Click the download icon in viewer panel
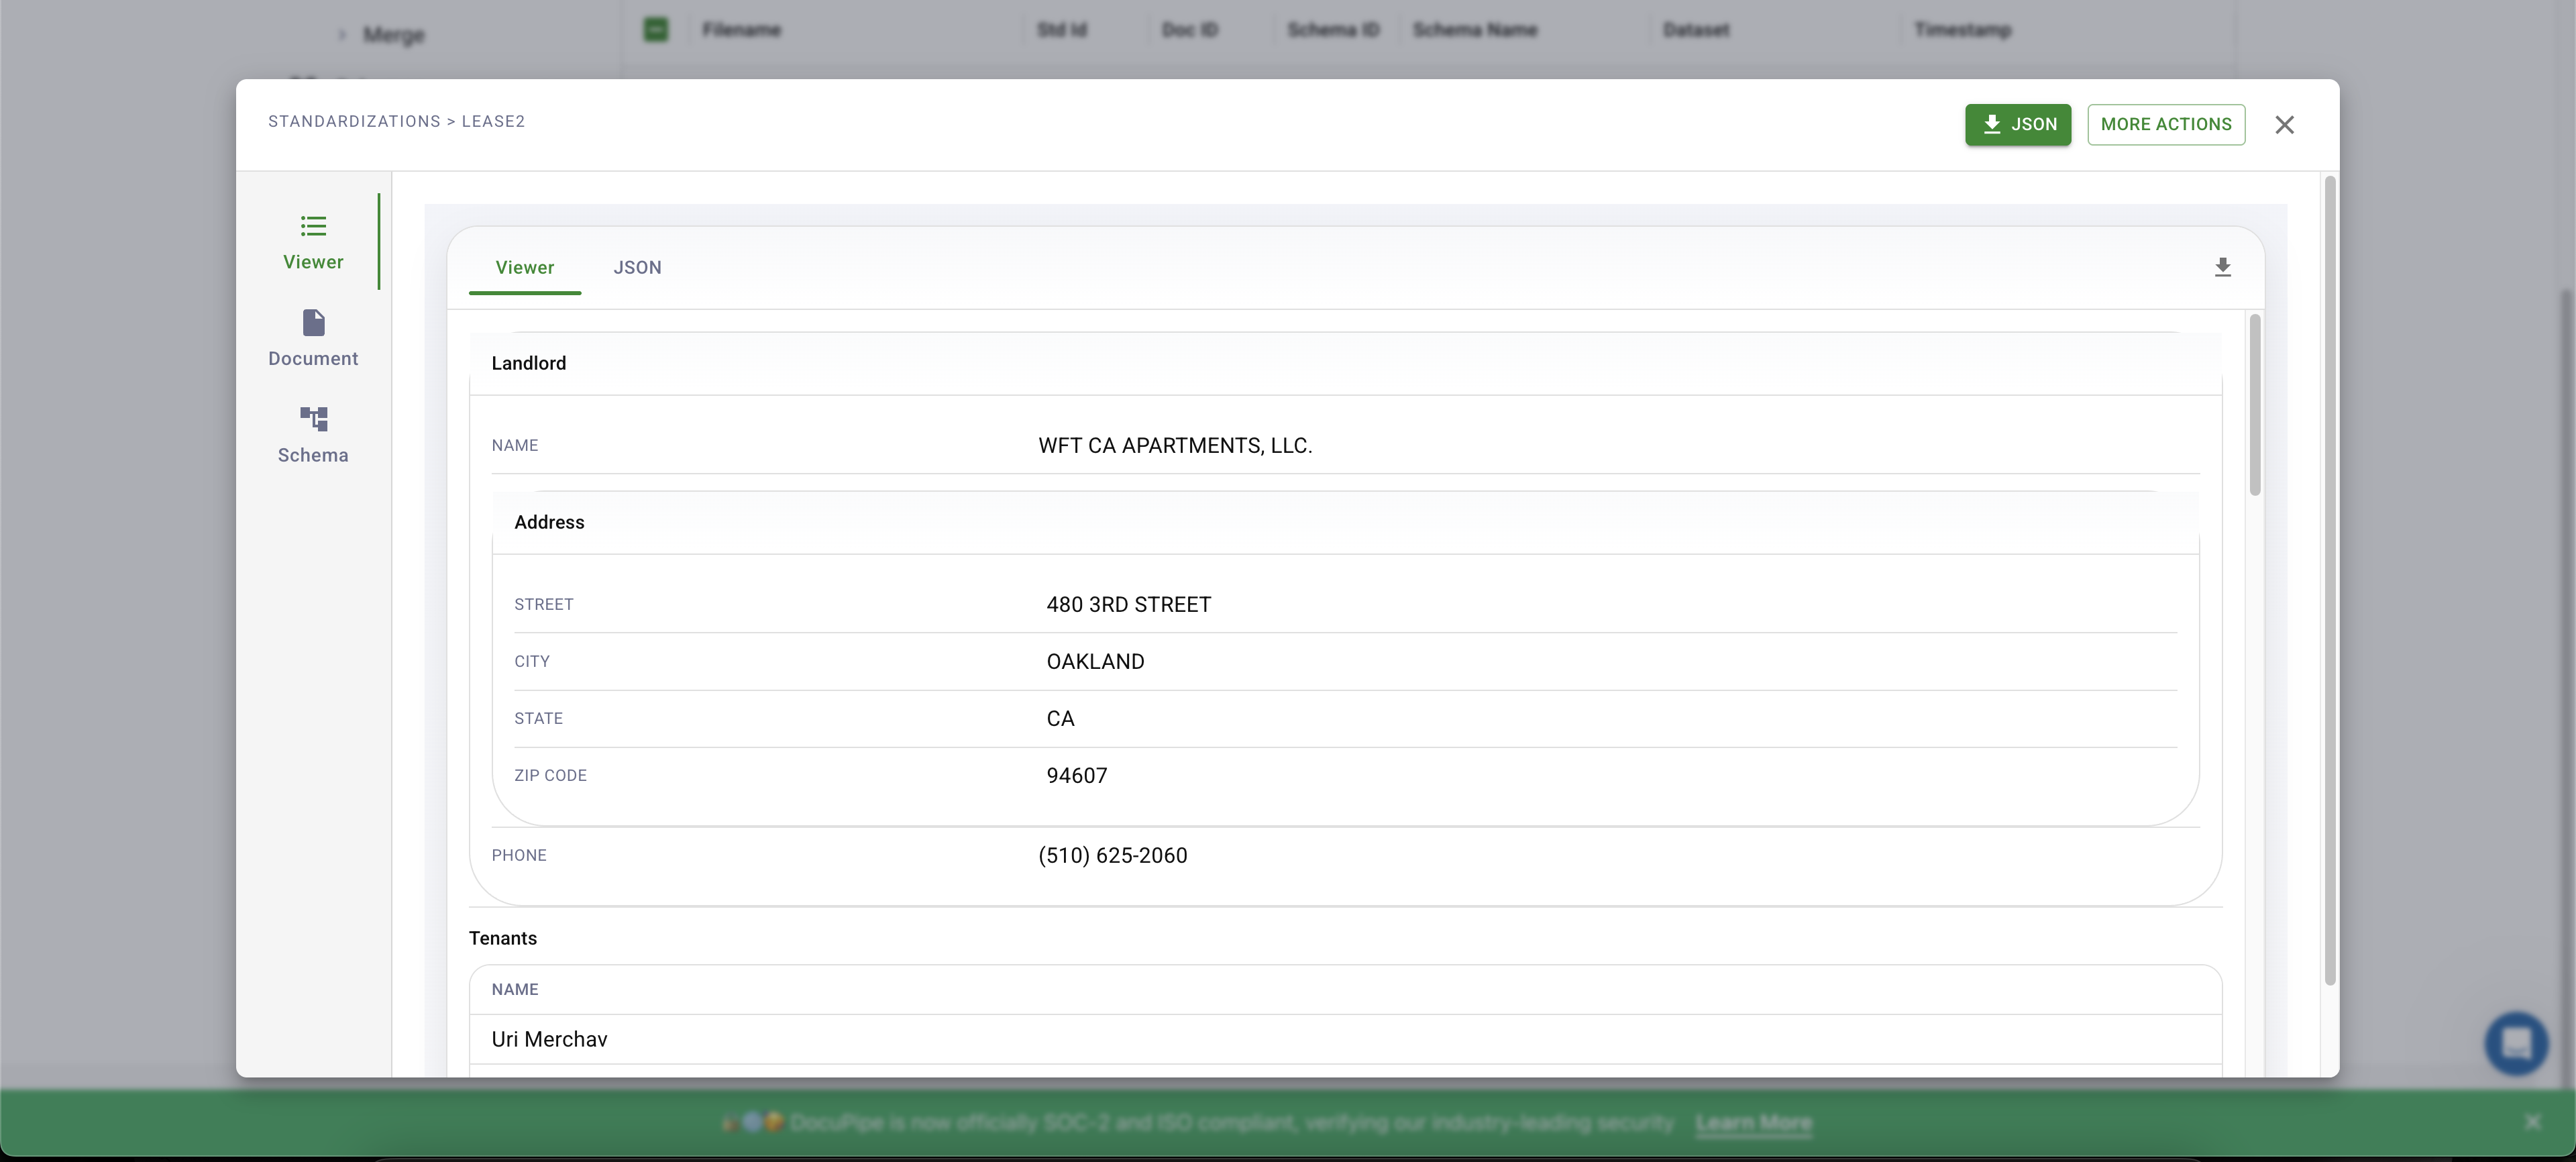Viewport: 2576px width, 1162px height. 2222,268
